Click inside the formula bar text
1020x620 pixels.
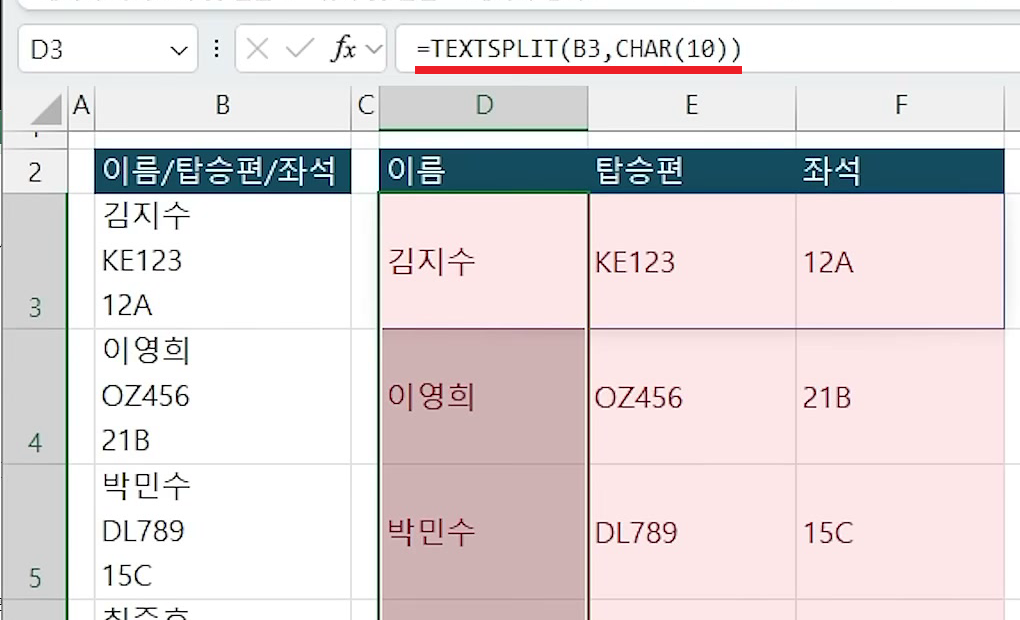coord(578,49)
